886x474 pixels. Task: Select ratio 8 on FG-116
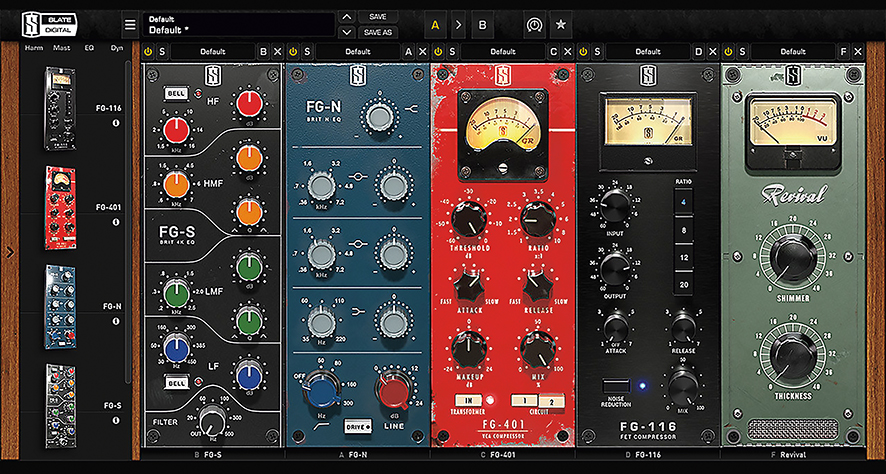tap(684, 231)
